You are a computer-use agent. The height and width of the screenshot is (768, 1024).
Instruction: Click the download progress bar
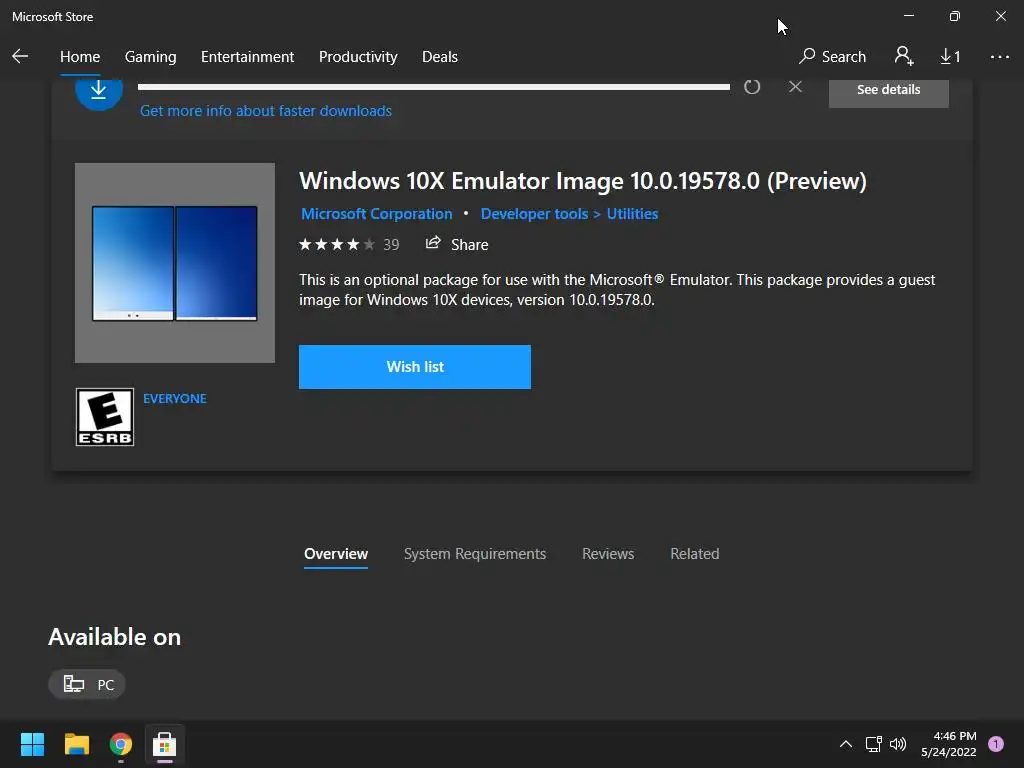pos(434,87)
